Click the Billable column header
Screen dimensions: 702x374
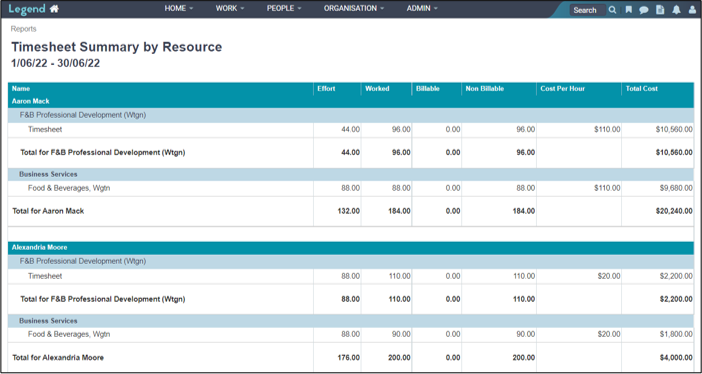tap(428, 89)
